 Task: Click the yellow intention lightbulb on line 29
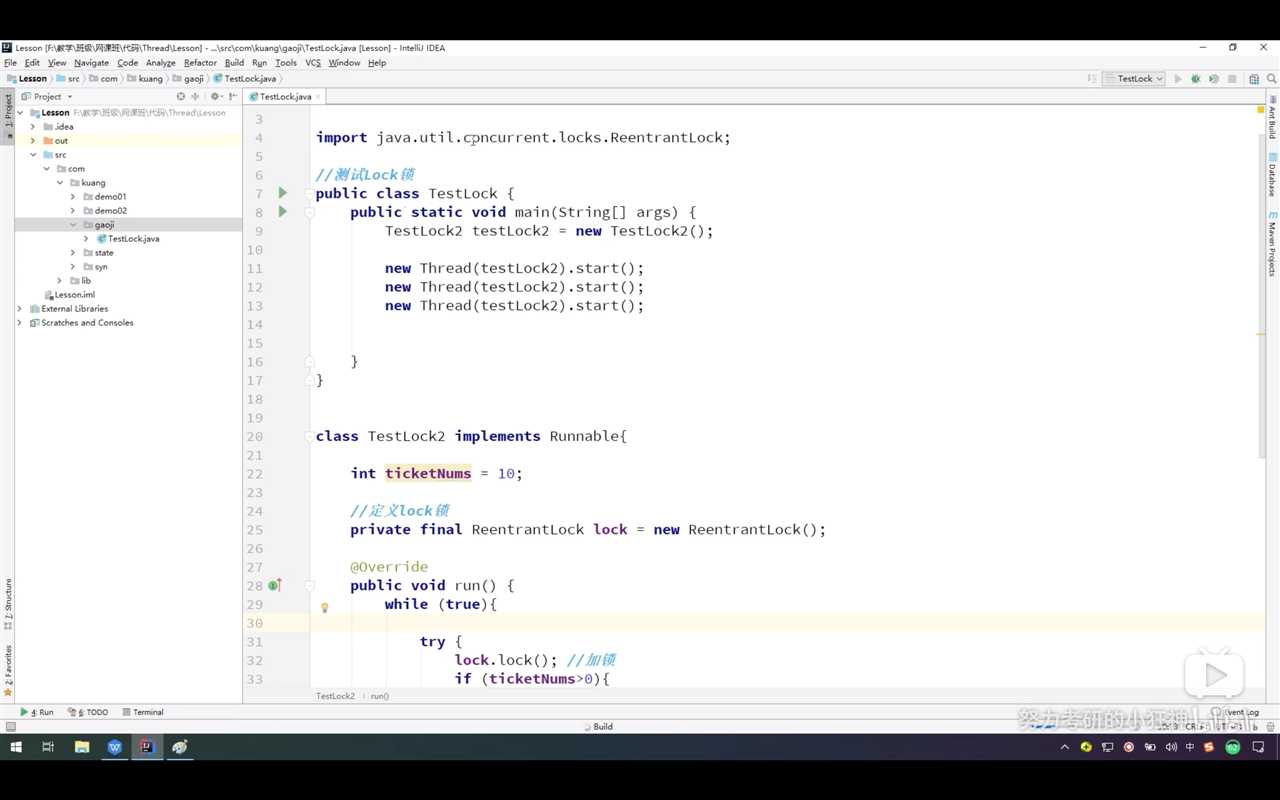click(x=324, y=607)
